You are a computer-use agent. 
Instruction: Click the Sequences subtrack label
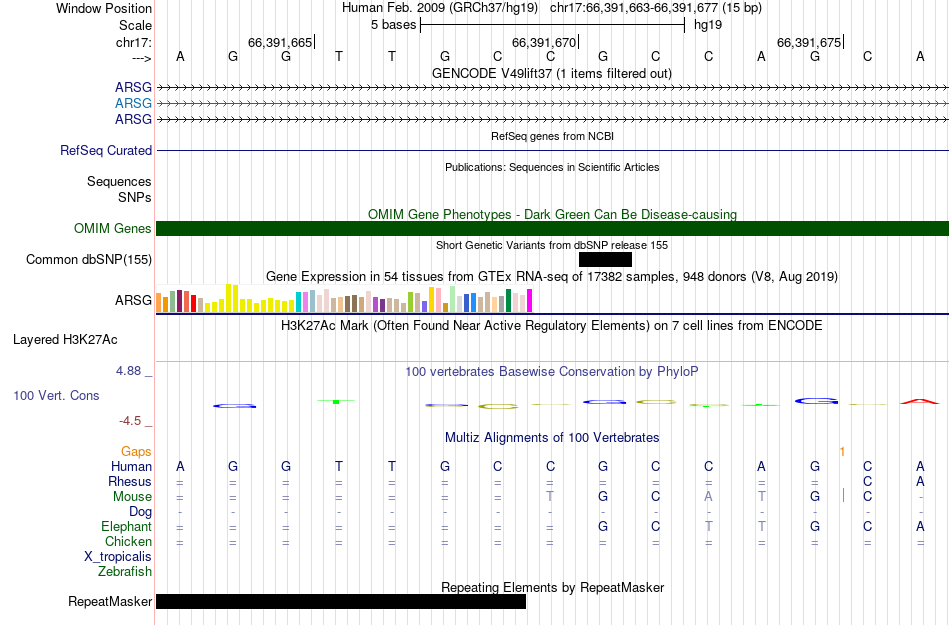119,182
